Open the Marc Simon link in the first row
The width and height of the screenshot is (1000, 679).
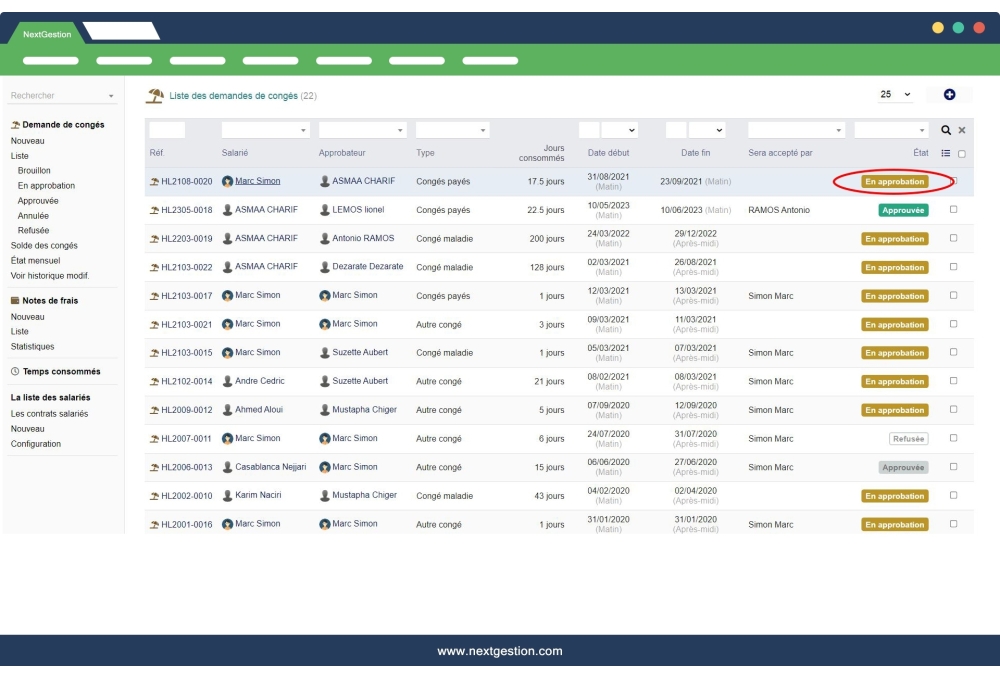258,182
